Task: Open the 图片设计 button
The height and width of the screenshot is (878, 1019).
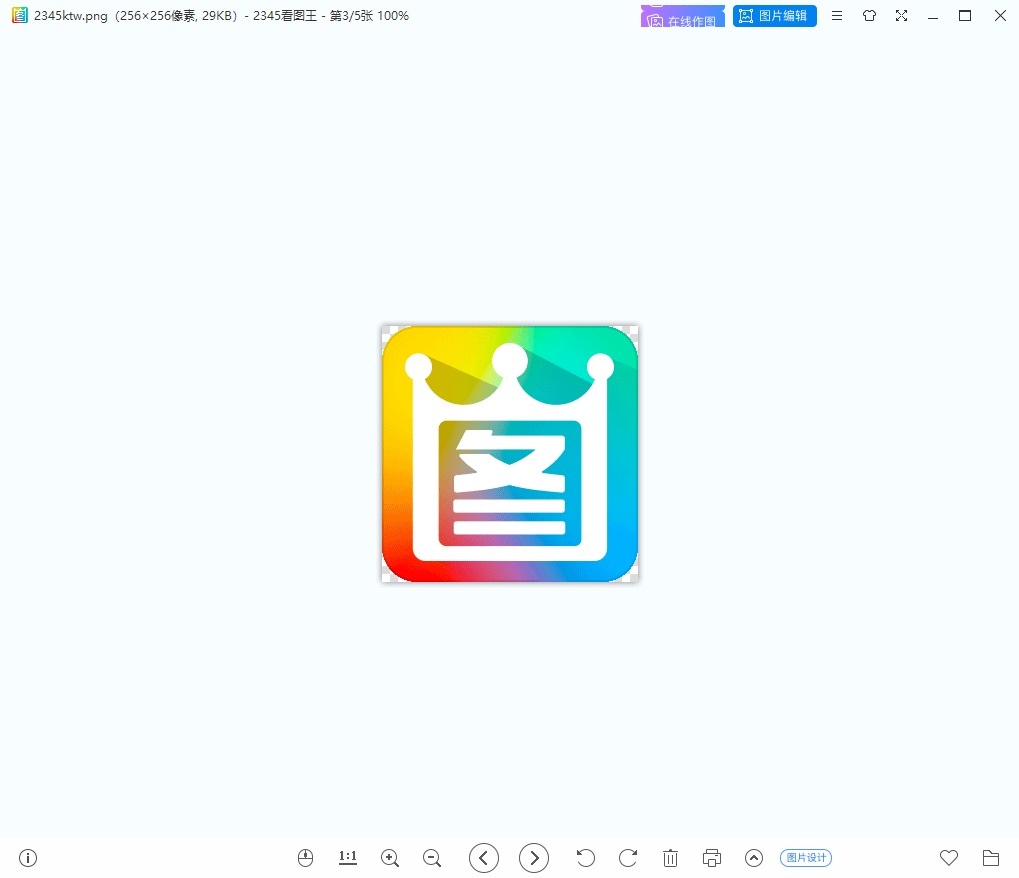Action: point(806,858)
